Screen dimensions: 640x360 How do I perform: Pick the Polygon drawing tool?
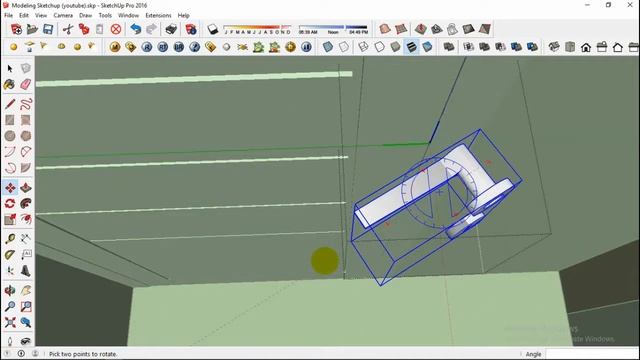25,136
